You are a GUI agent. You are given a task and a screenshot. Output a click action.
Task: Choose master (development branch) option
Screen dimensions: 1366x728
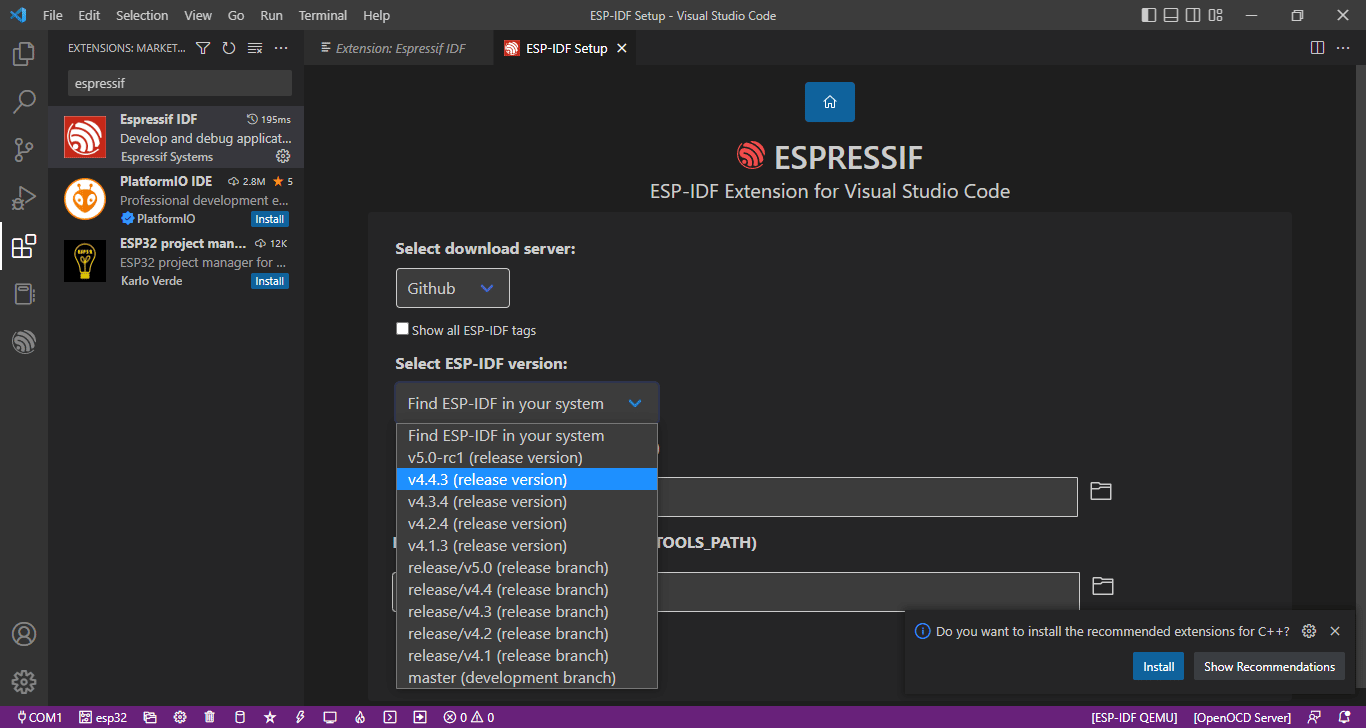527,678
